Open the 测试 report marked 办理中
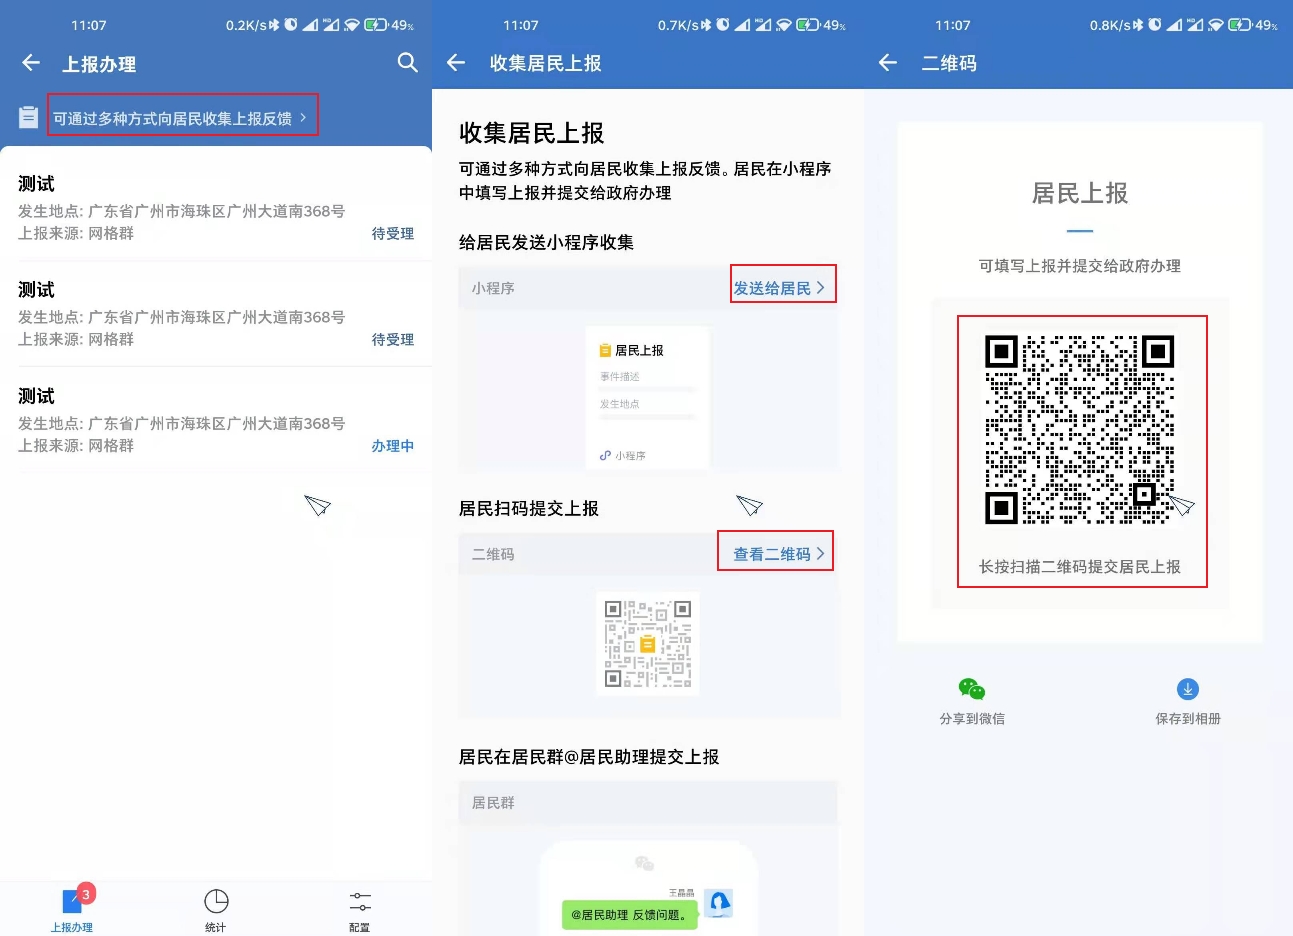This screenshot has width=1293, height=936. coord(215,420)
